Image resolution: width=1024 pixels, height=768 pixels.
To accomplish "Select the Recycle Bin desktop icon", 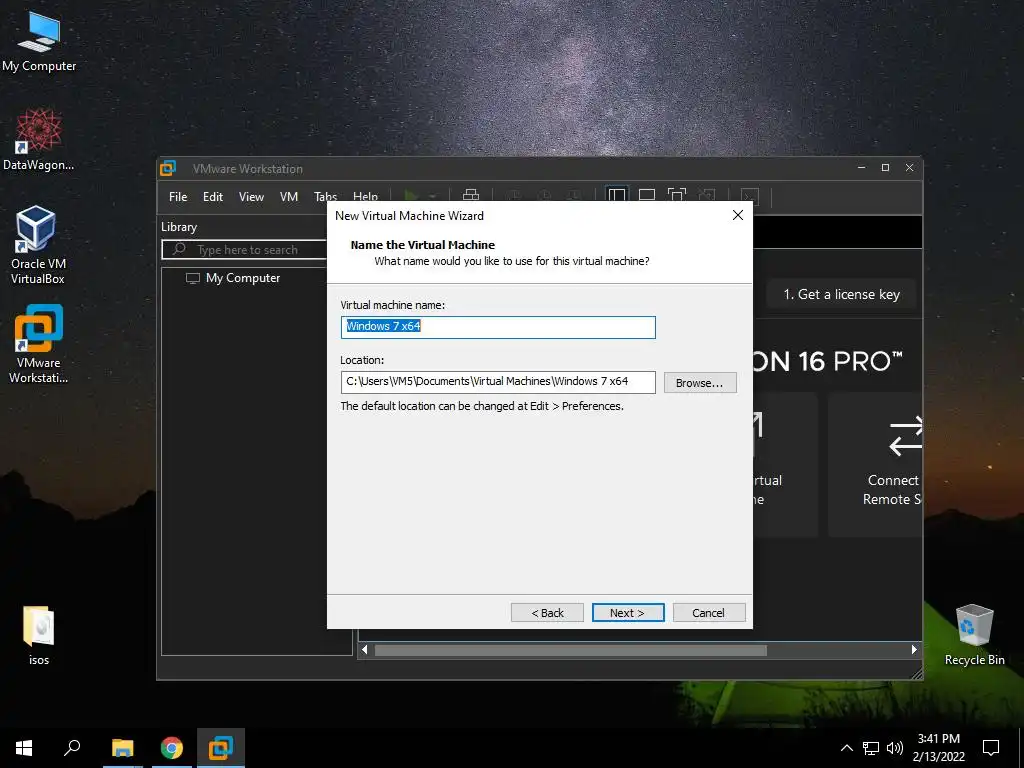I will tap(974, 635).
